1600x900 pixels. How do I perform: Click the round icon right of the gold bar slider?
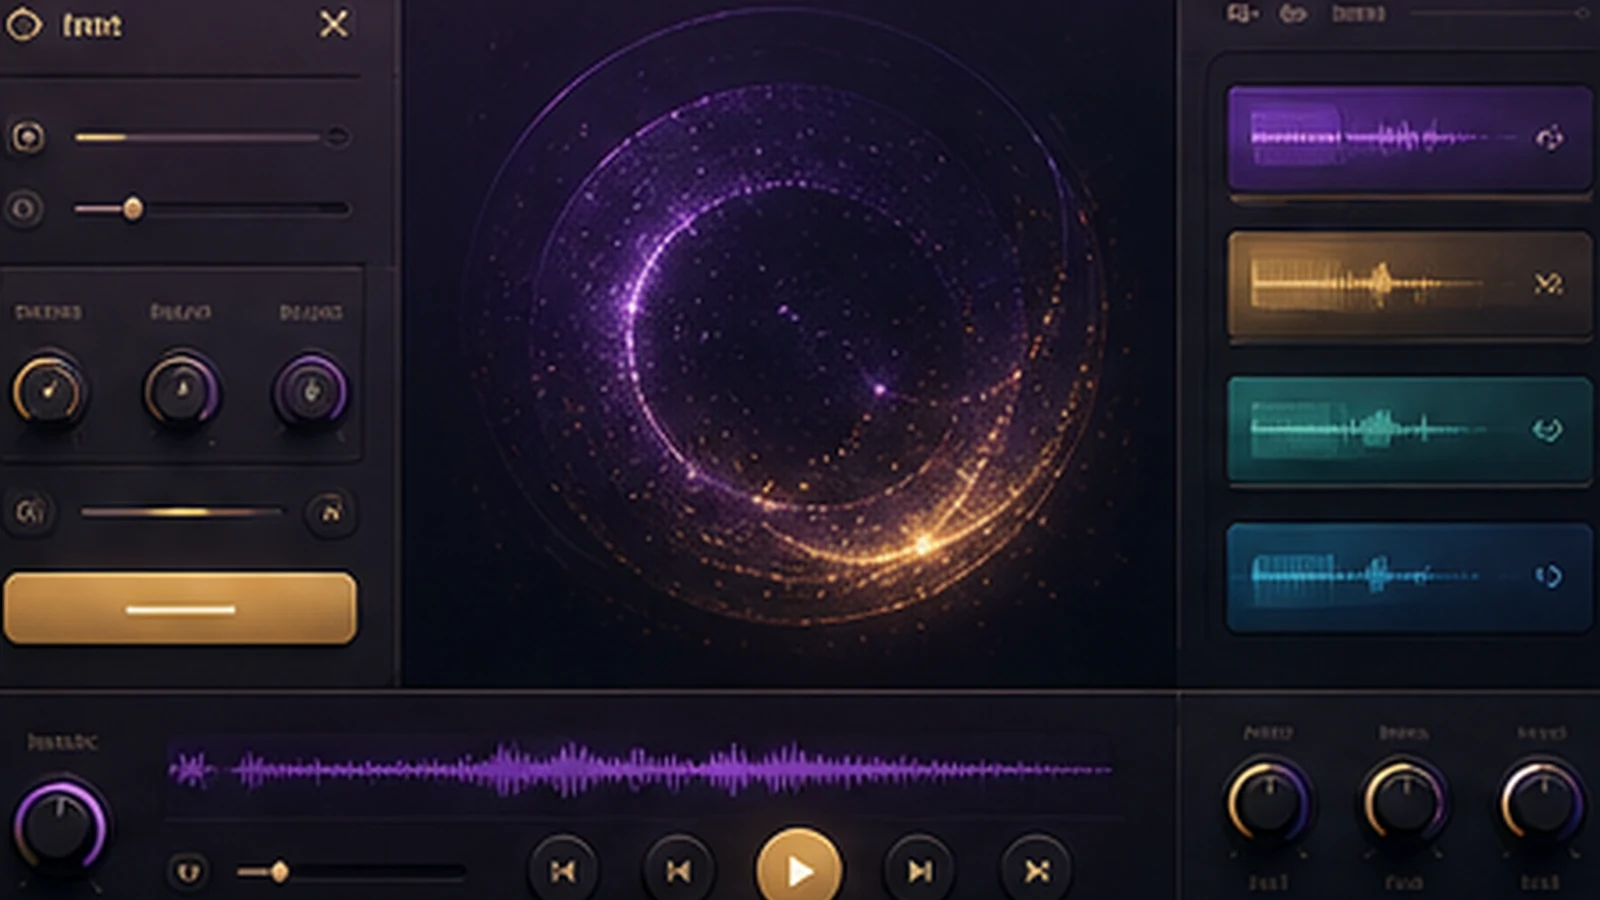coord(330,512)
